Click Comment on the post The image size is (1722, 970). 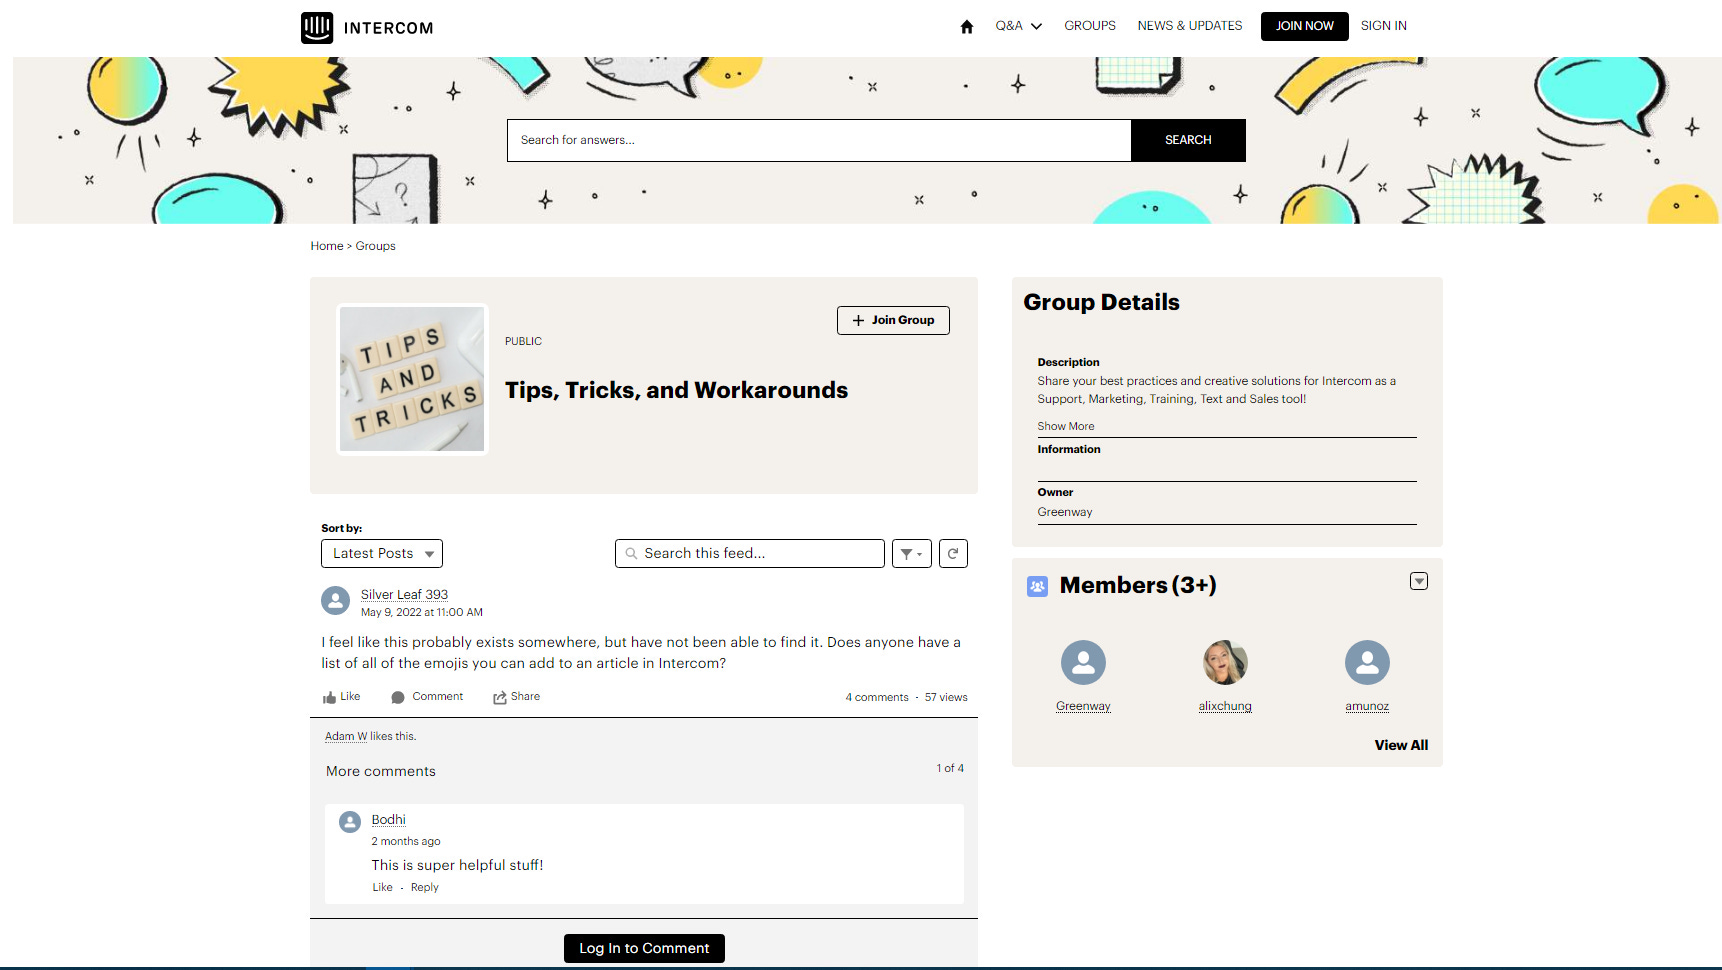click(x=427, y=697)
